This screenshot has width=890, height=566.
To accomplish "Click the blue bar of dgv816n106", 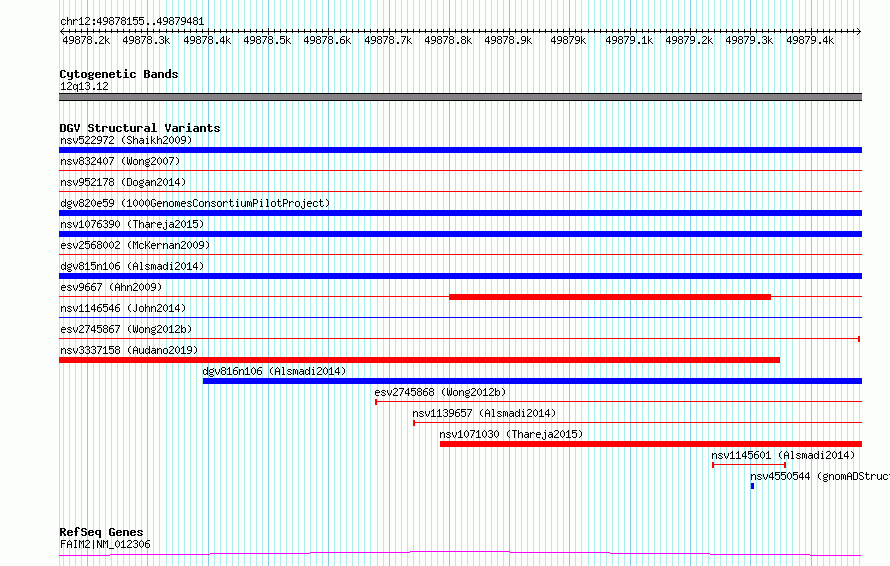I will point(532,381).
